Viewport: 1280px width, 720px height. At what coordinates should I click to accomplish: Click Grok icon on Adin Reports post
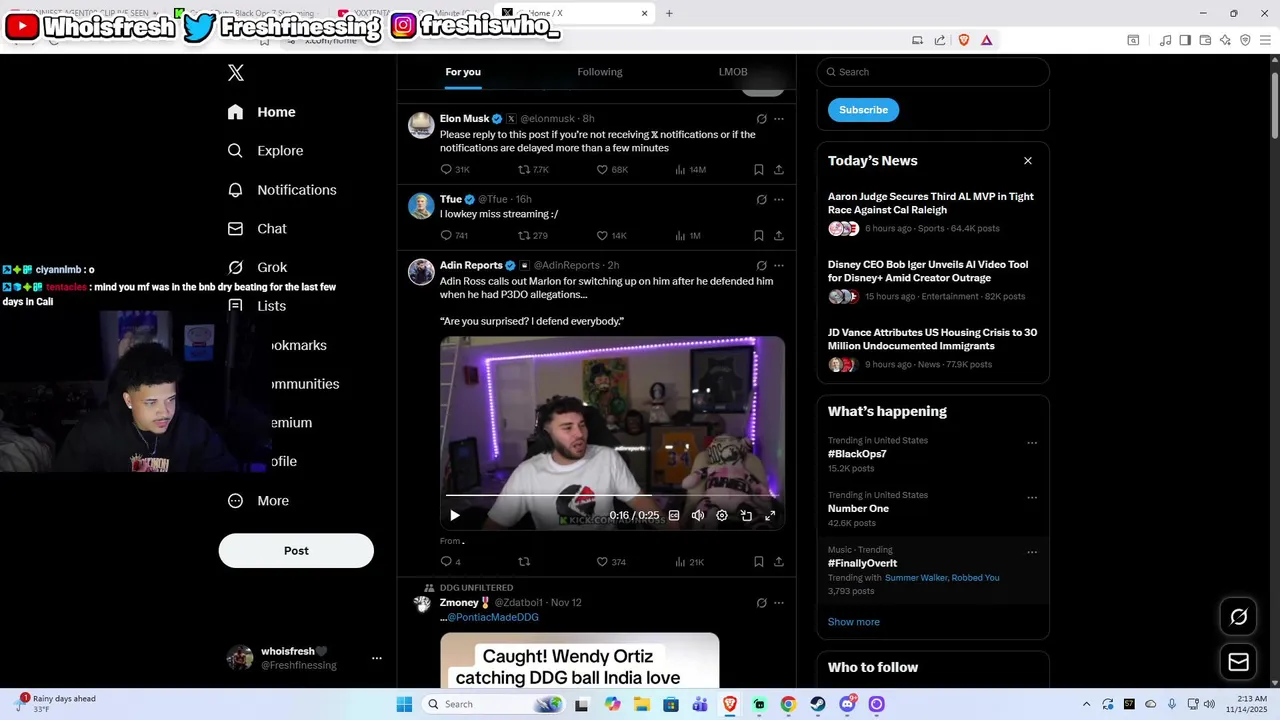pyautogui.click(x=762, y=266)
